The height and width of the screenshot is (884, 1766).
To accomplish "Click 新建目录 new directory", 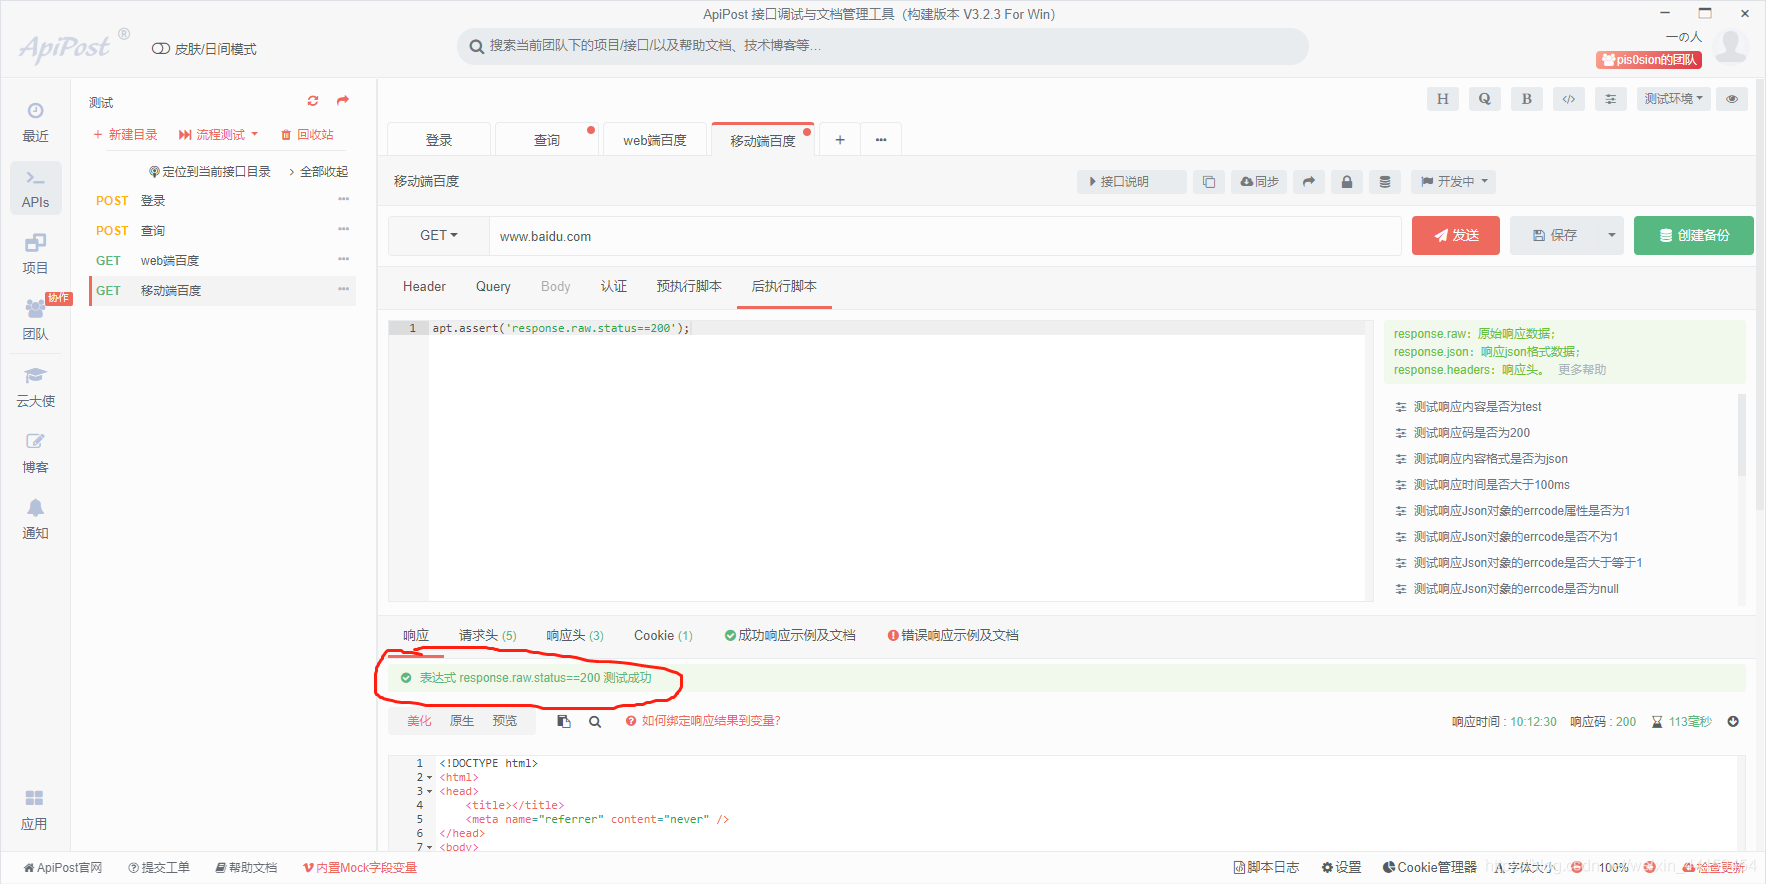I will (125, 135).
